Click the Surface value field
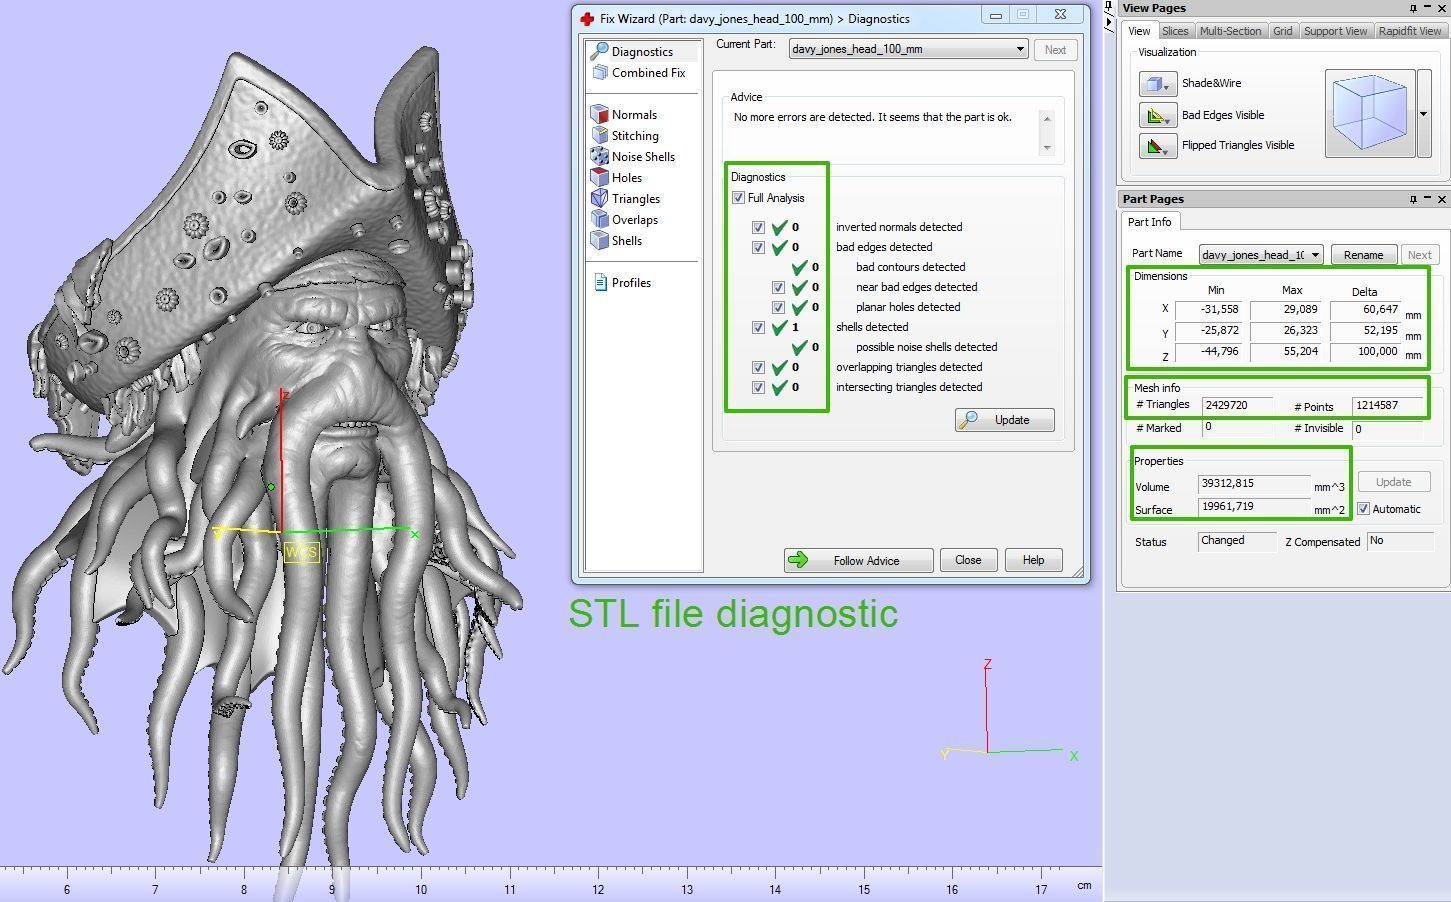 (1254, 507)
